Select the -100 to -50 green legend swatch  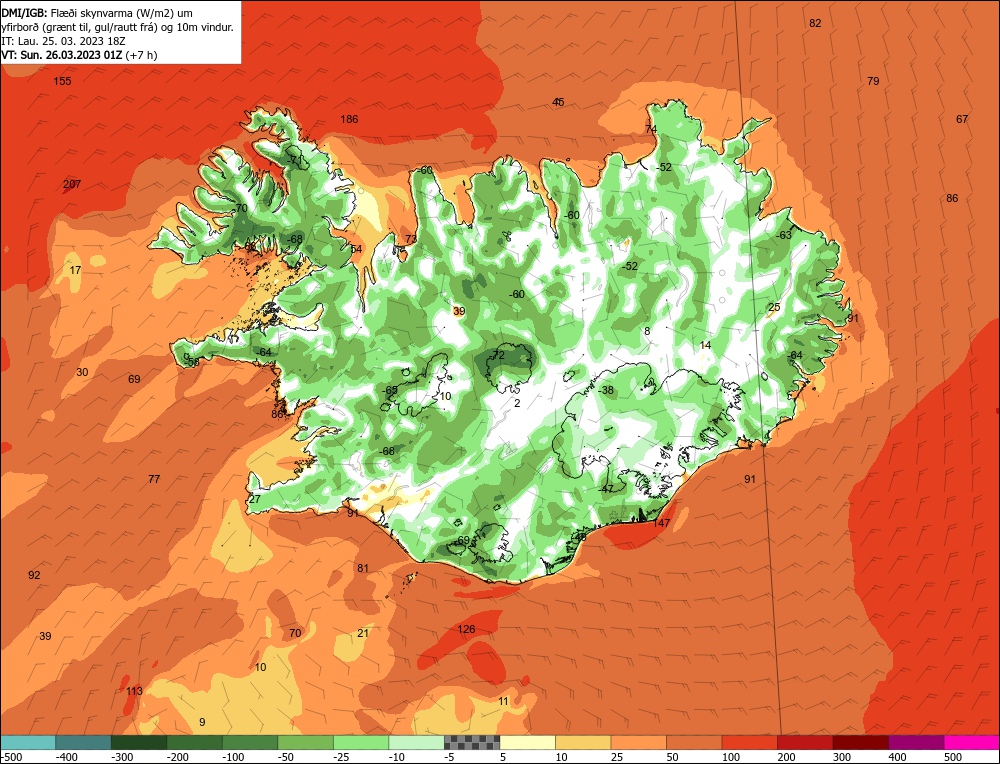[x=249, y=742]
